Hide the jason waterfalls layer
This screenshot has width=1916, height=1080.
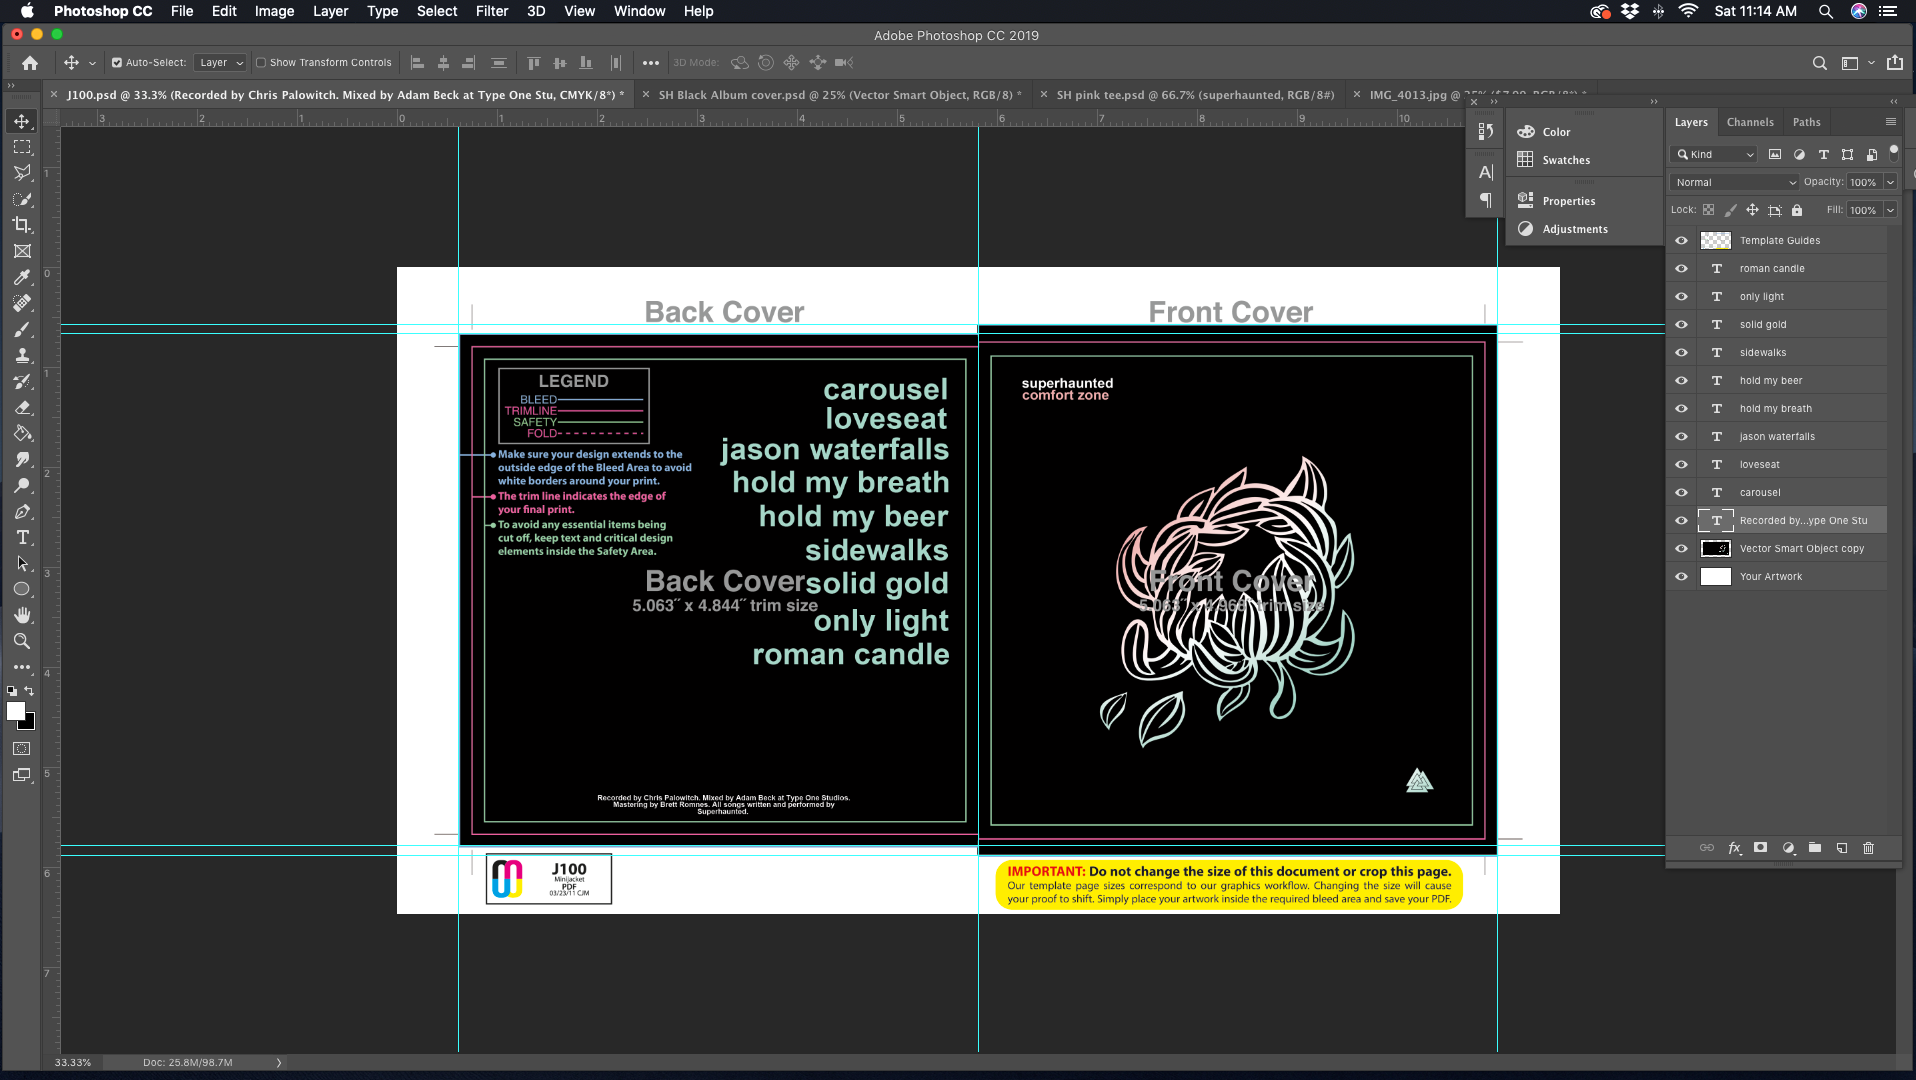(1681, 437)
